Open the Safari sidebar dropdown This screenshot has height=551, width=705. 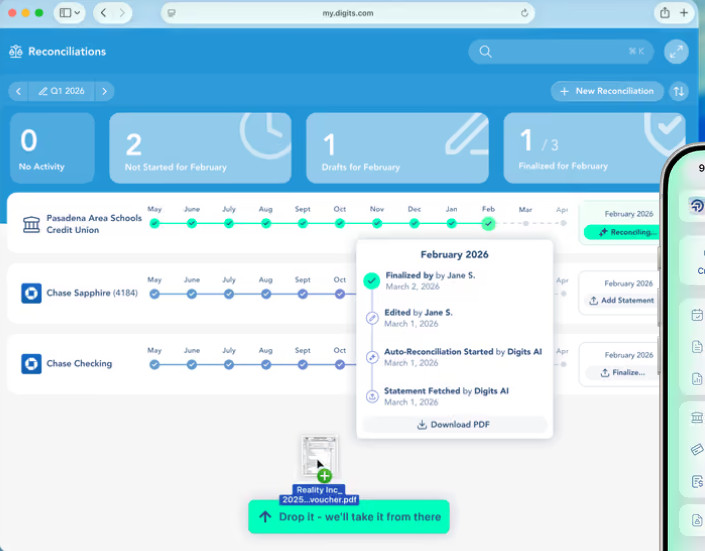pyautogui.click(x=70, y=13)
